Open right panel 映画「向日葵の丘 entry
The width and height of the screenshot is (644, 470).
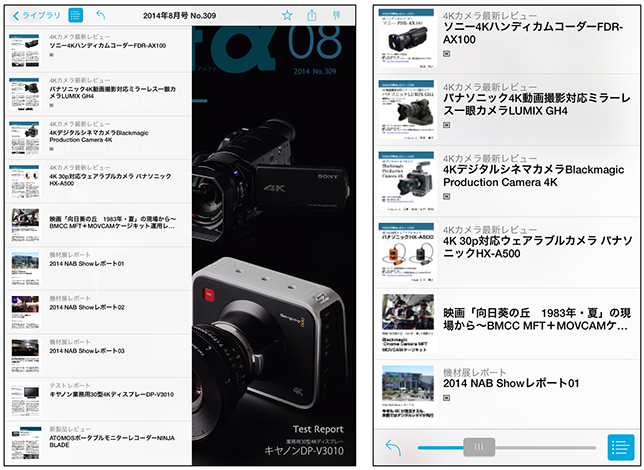click(x=507, y=325)
